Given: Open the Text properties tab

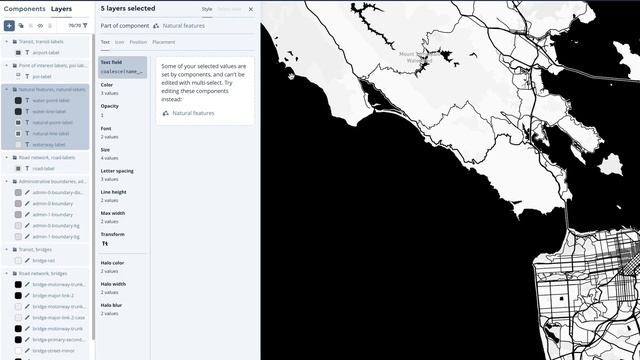Looking at the screenshot, I should [105, 42].
